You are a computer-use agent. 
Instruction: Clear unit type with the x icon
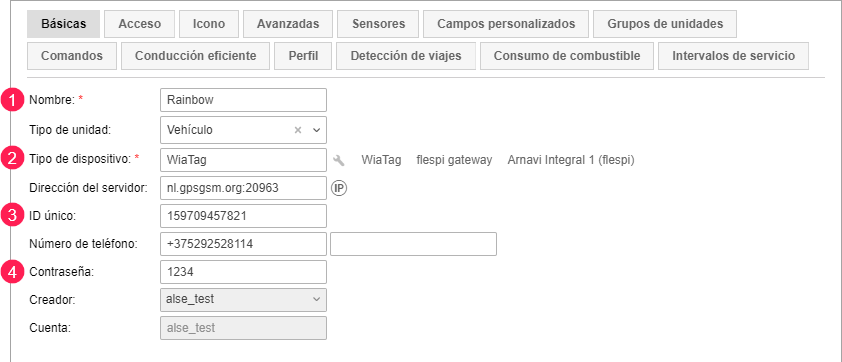click(297, 130)
